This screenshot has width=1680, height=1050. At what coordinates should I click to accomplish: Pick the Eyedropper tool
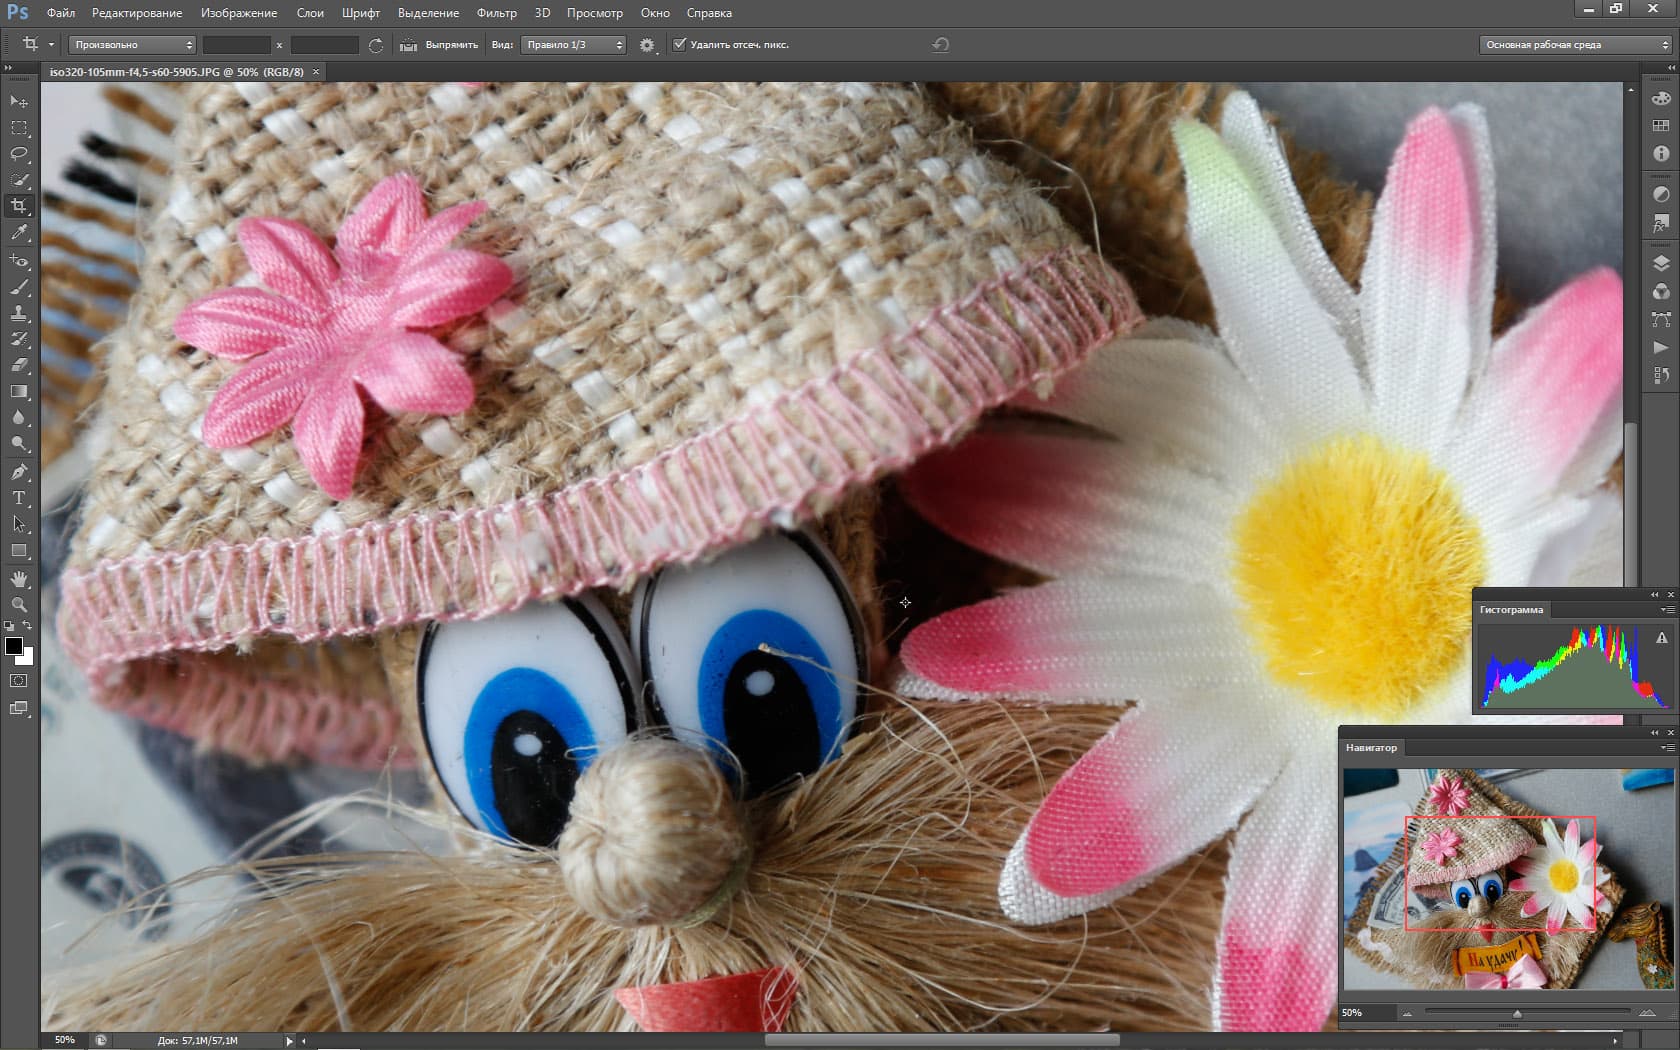pos(19,233)
